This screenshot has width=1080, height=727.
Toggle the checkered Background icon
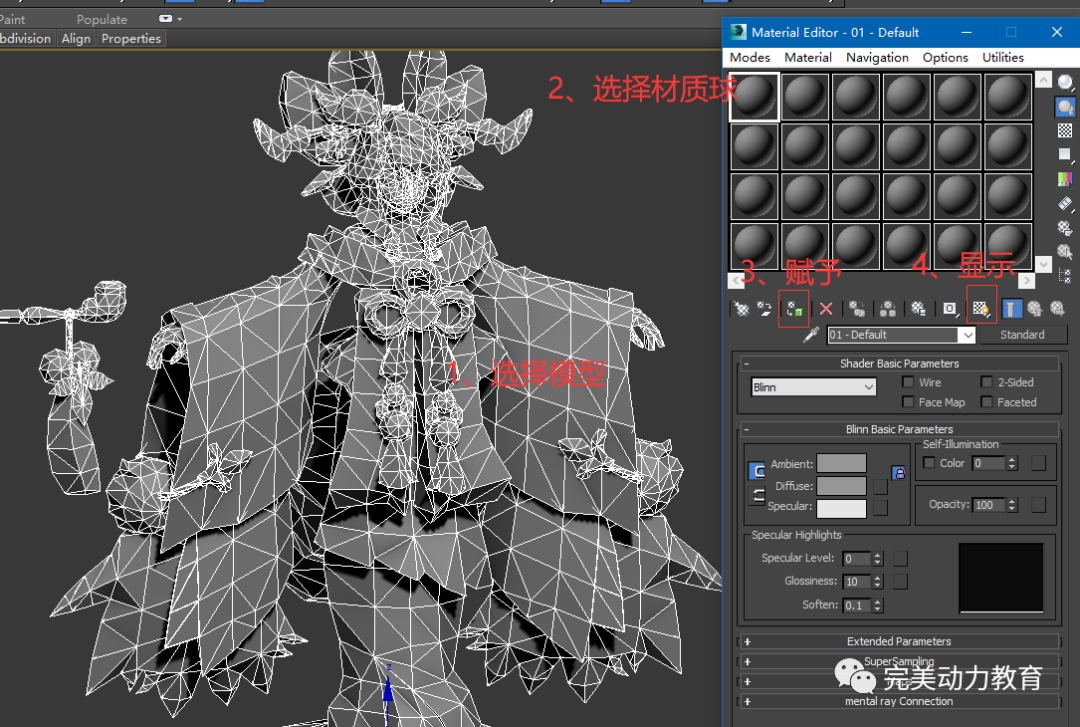click(1065, 131)
